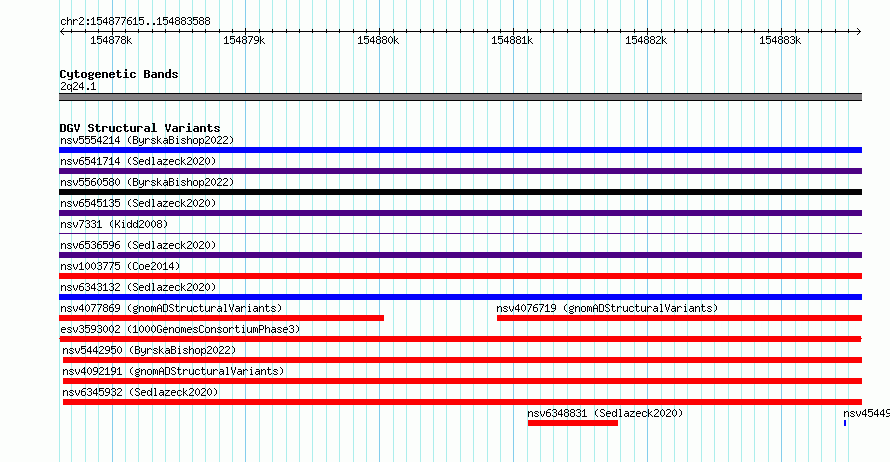The height and width of the screenshot is (462, 890).
Task: Select the blue bar under nsv6343132
Action: coord(460,297)
